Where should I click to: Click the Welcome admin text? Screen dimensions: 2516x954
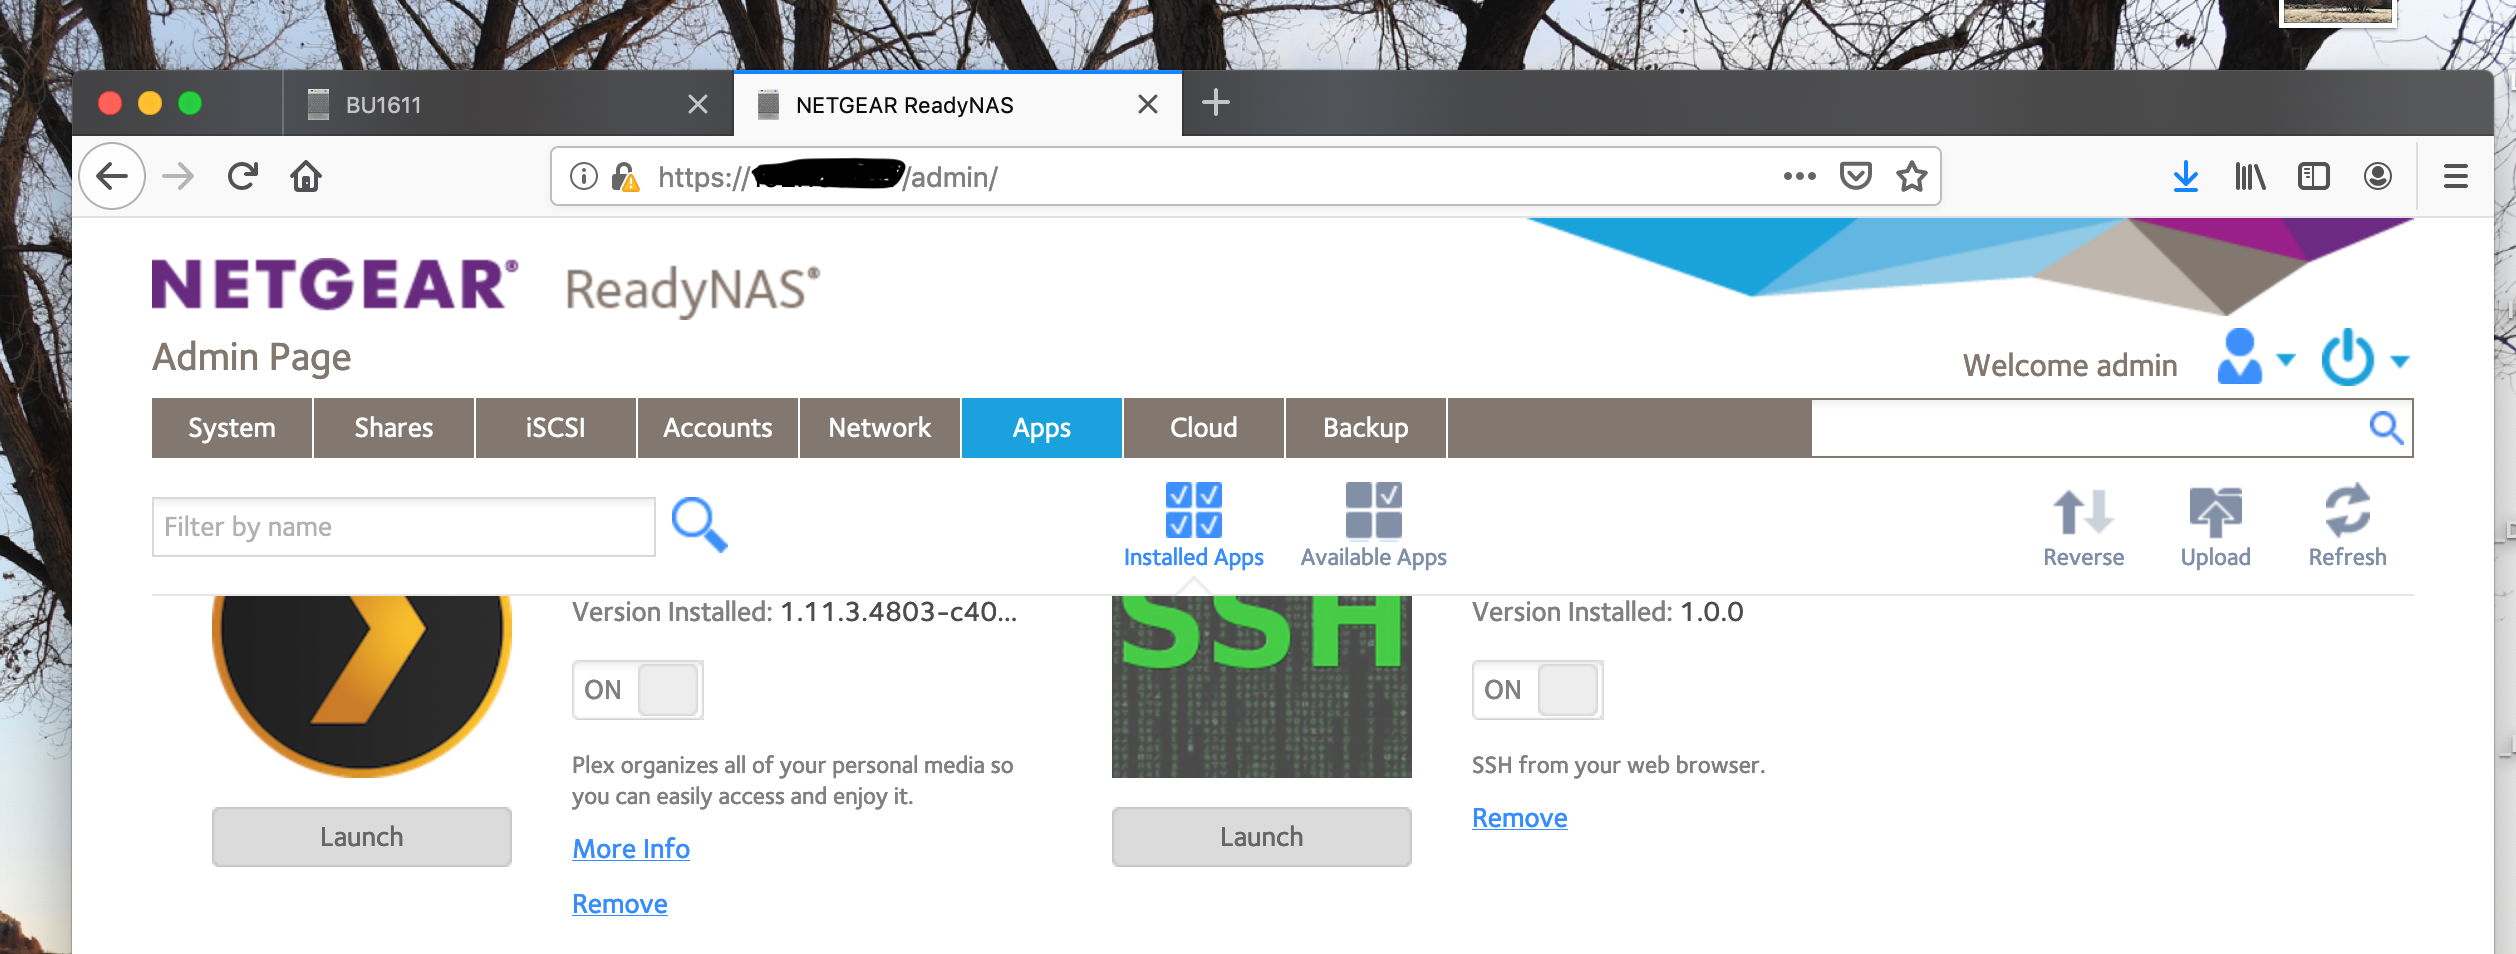[x=2070, y=365]
